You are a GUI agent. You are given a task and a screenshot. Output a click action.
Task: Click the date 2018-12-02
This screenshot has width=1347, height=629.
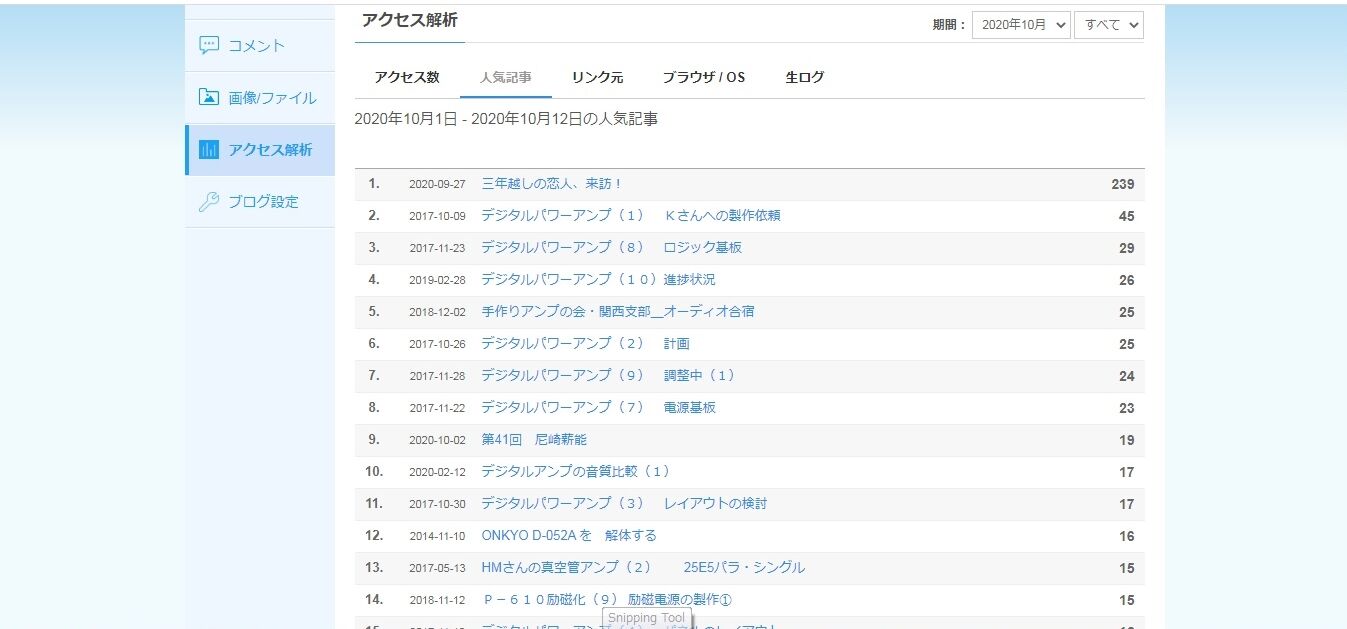click(437, 313)
